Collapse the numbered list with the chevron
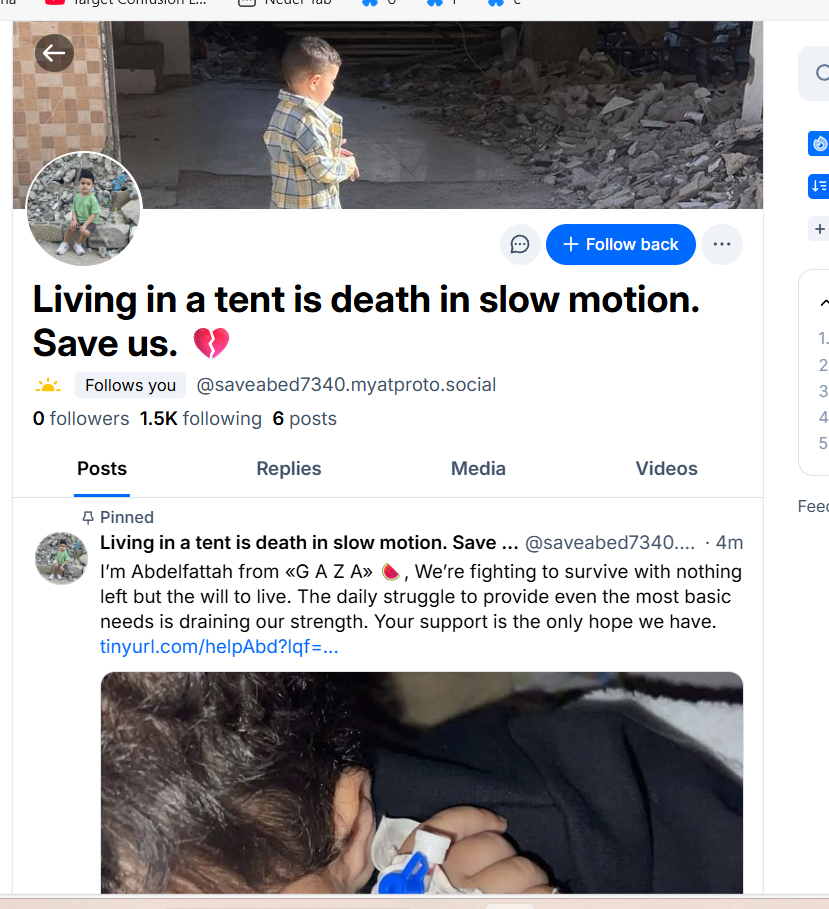 click(x=823, y=302)
